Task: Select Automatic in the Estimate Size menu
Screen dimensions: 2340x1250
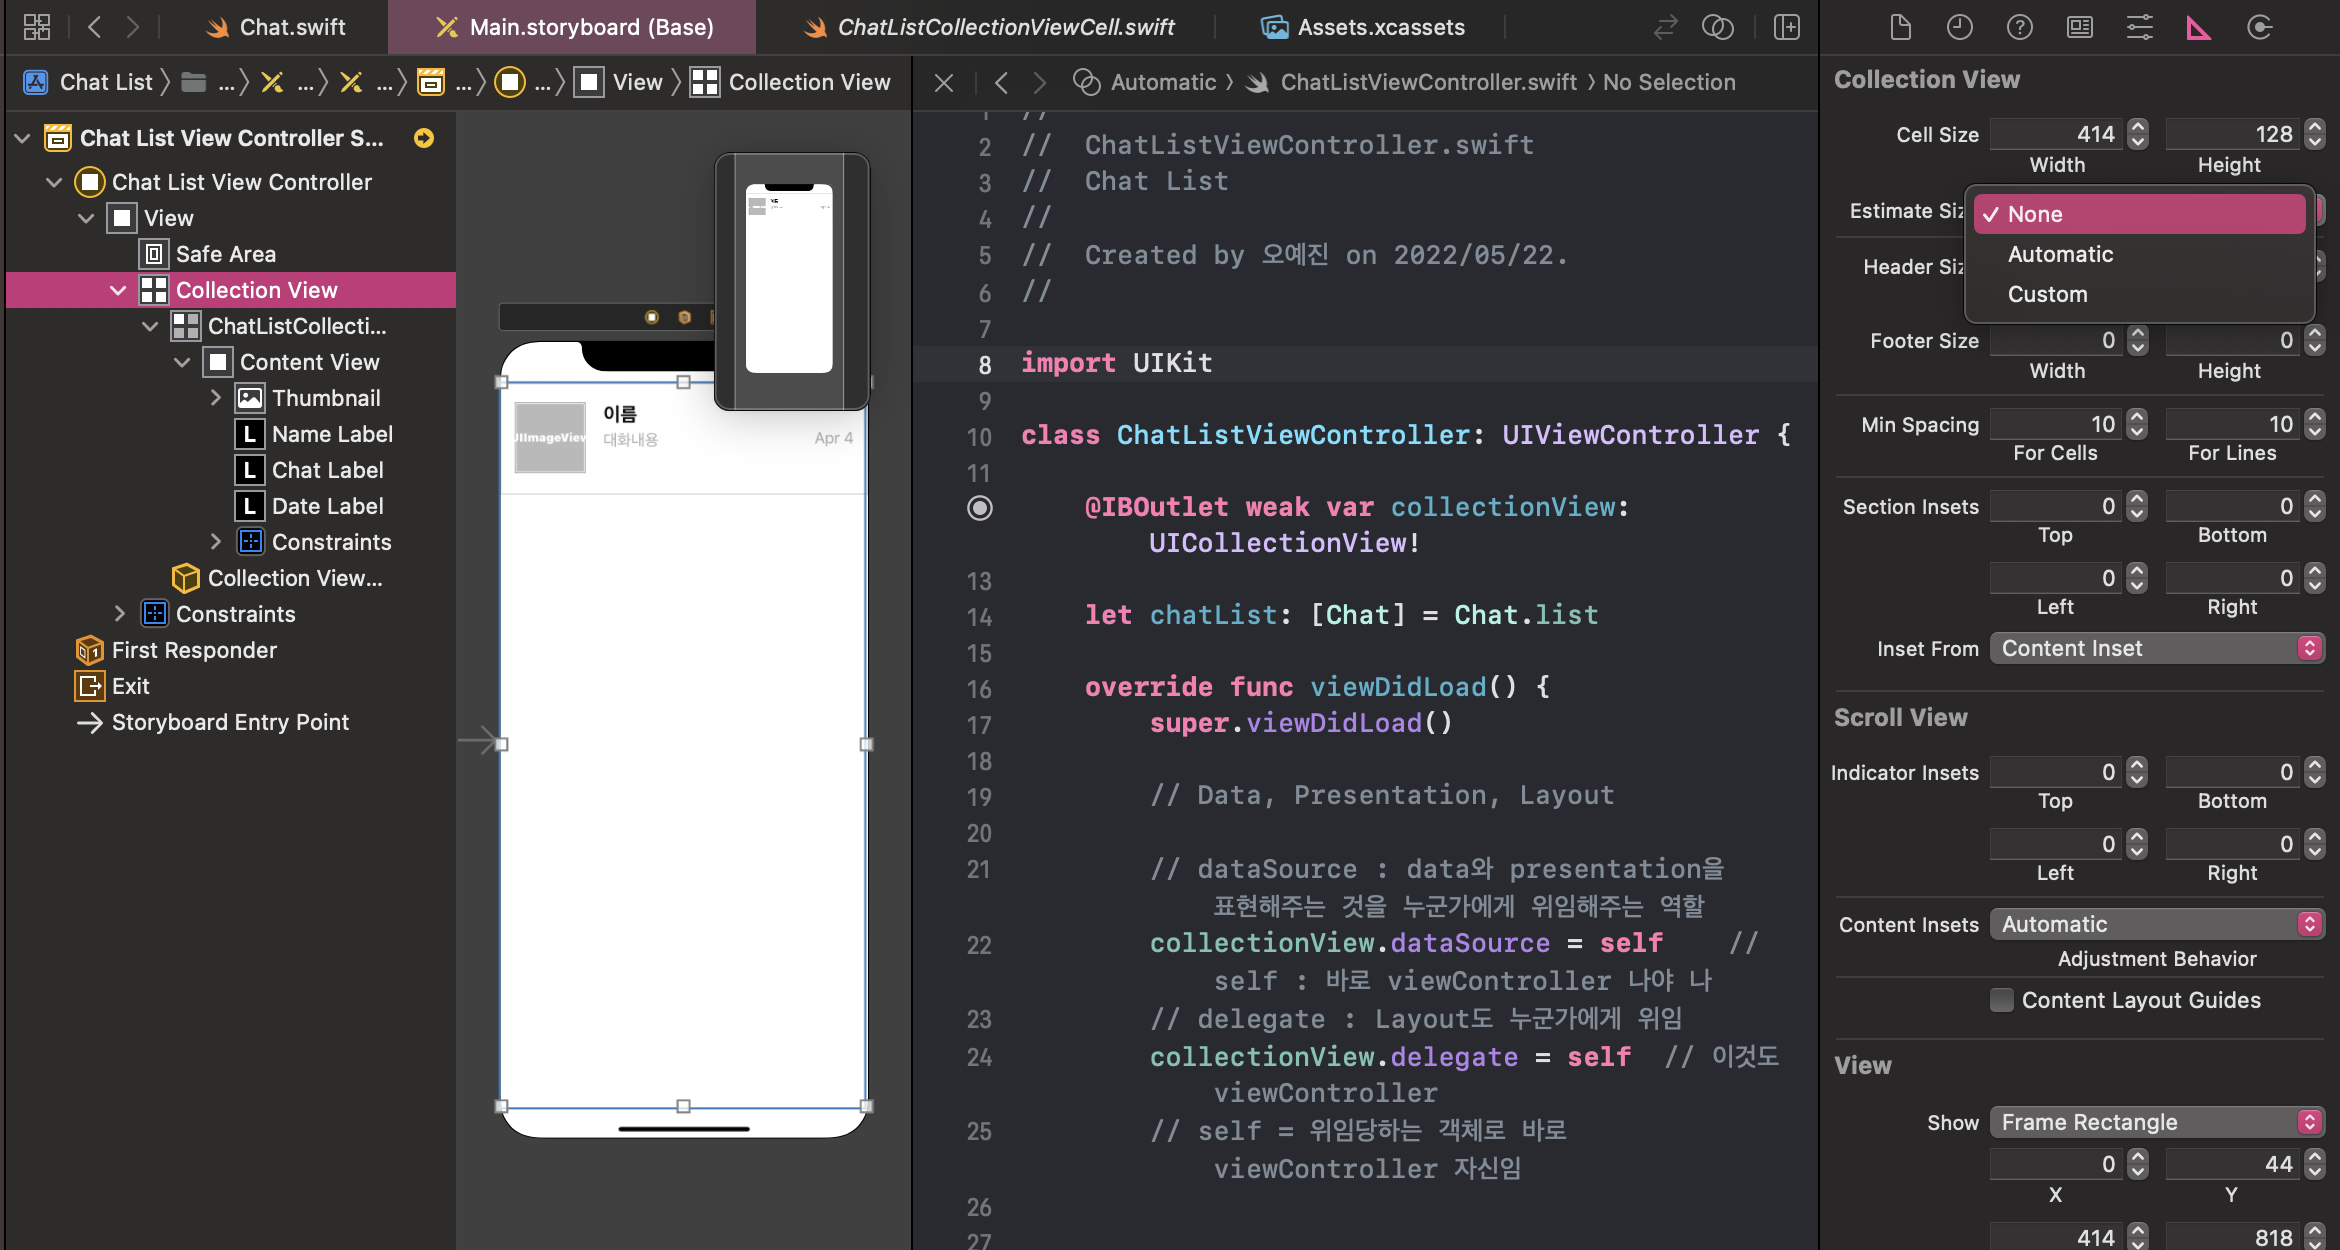Action: click(x=2060, y=254)
